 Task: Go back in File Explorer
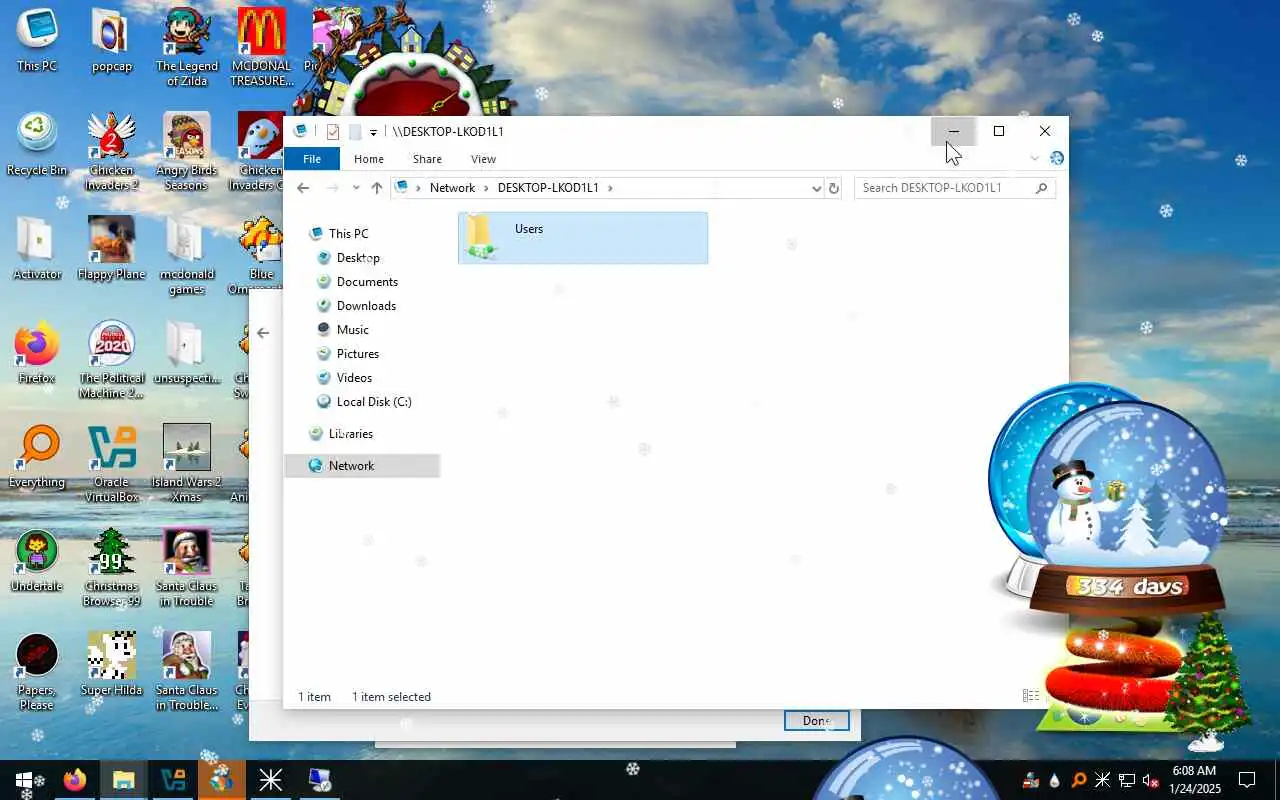303,188
